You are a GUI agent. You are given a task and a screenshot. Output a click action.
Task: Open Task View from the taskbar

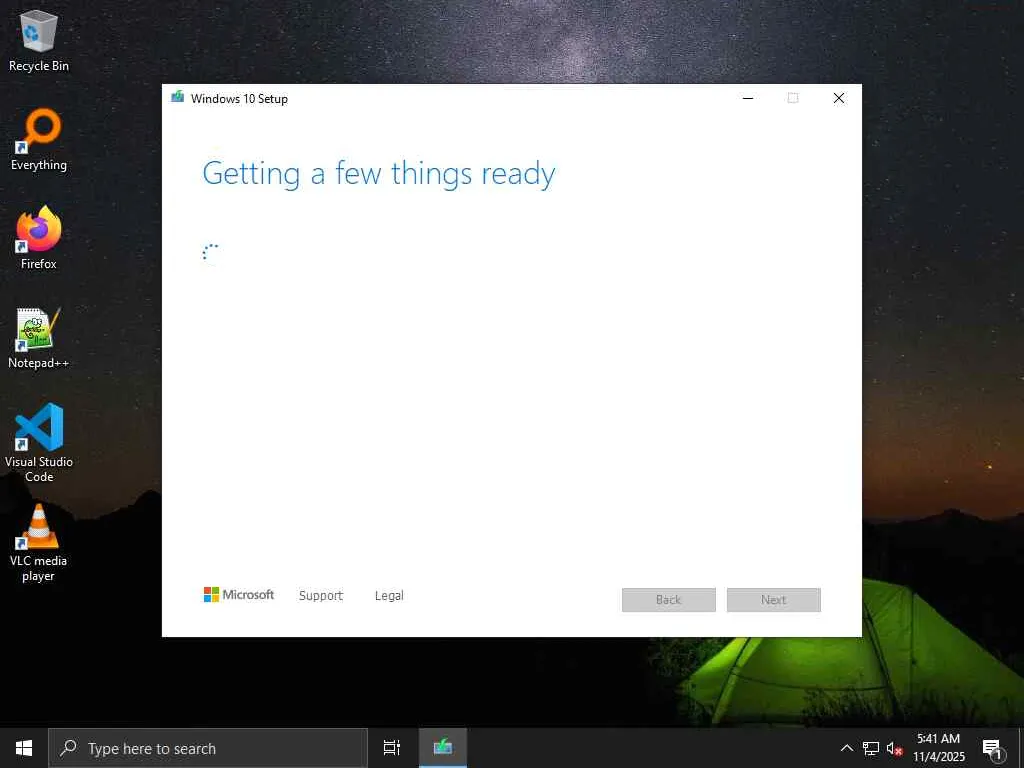392,748
